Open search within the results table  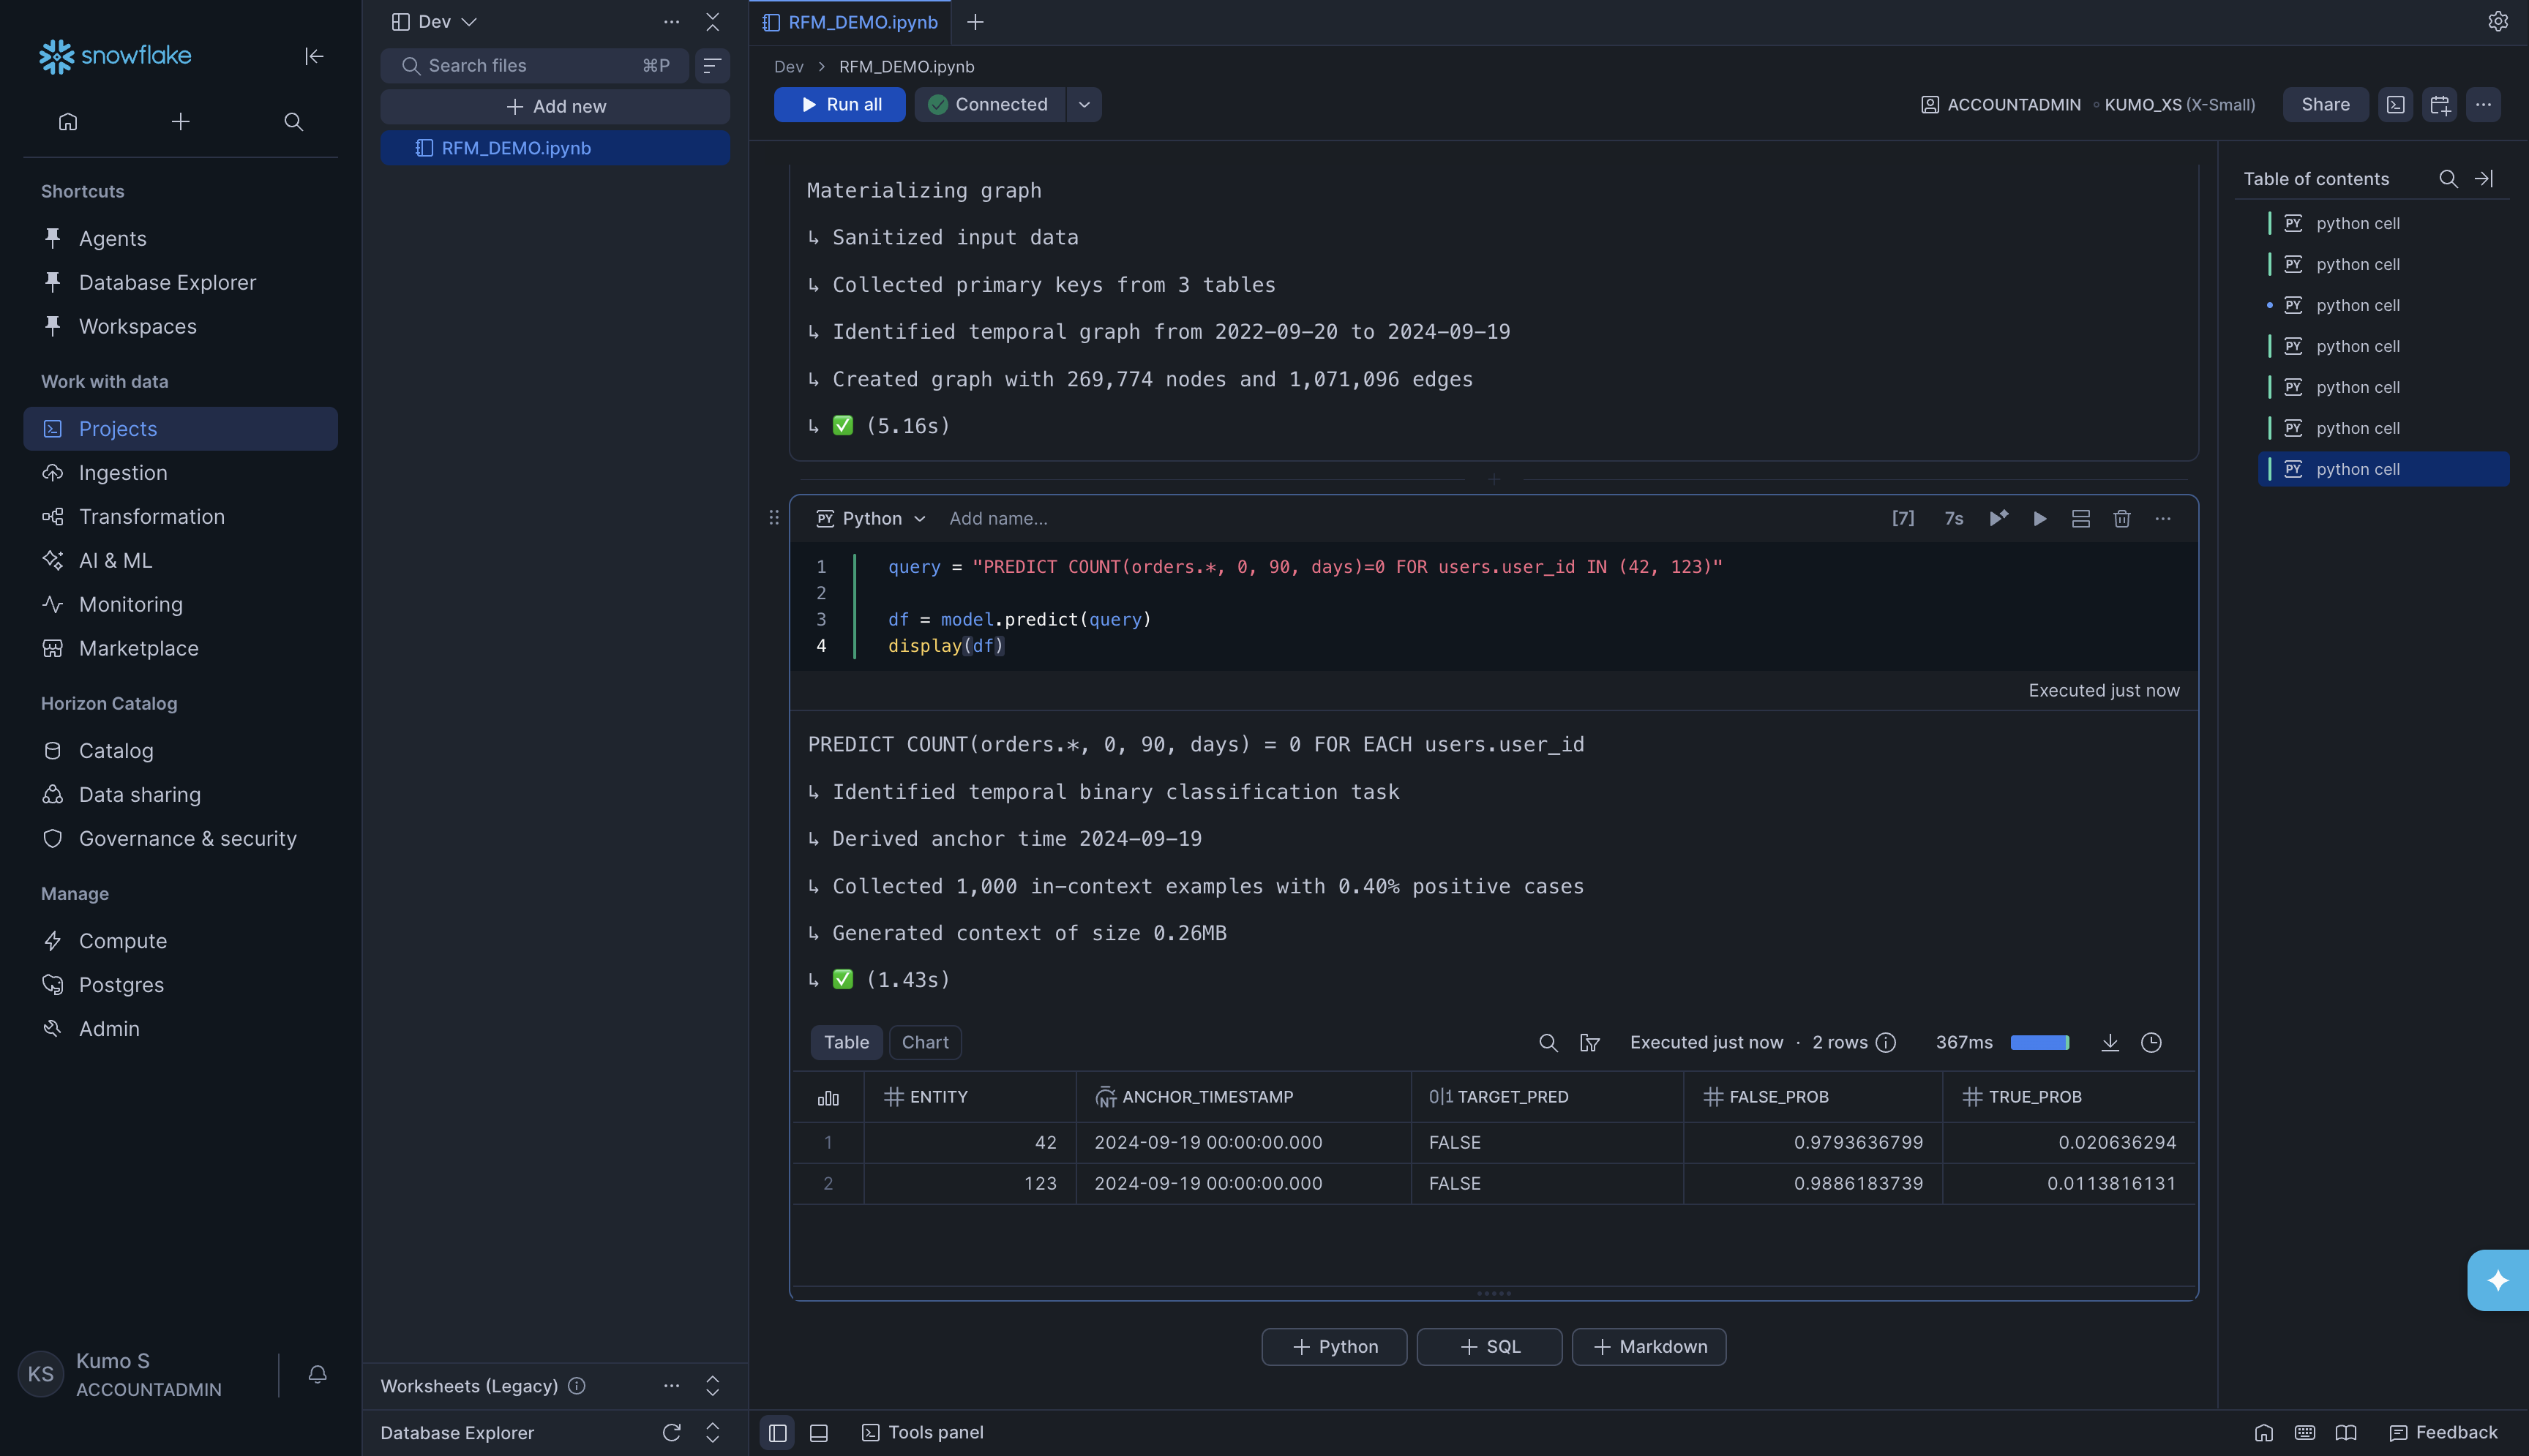(x=1547, y=1042)
